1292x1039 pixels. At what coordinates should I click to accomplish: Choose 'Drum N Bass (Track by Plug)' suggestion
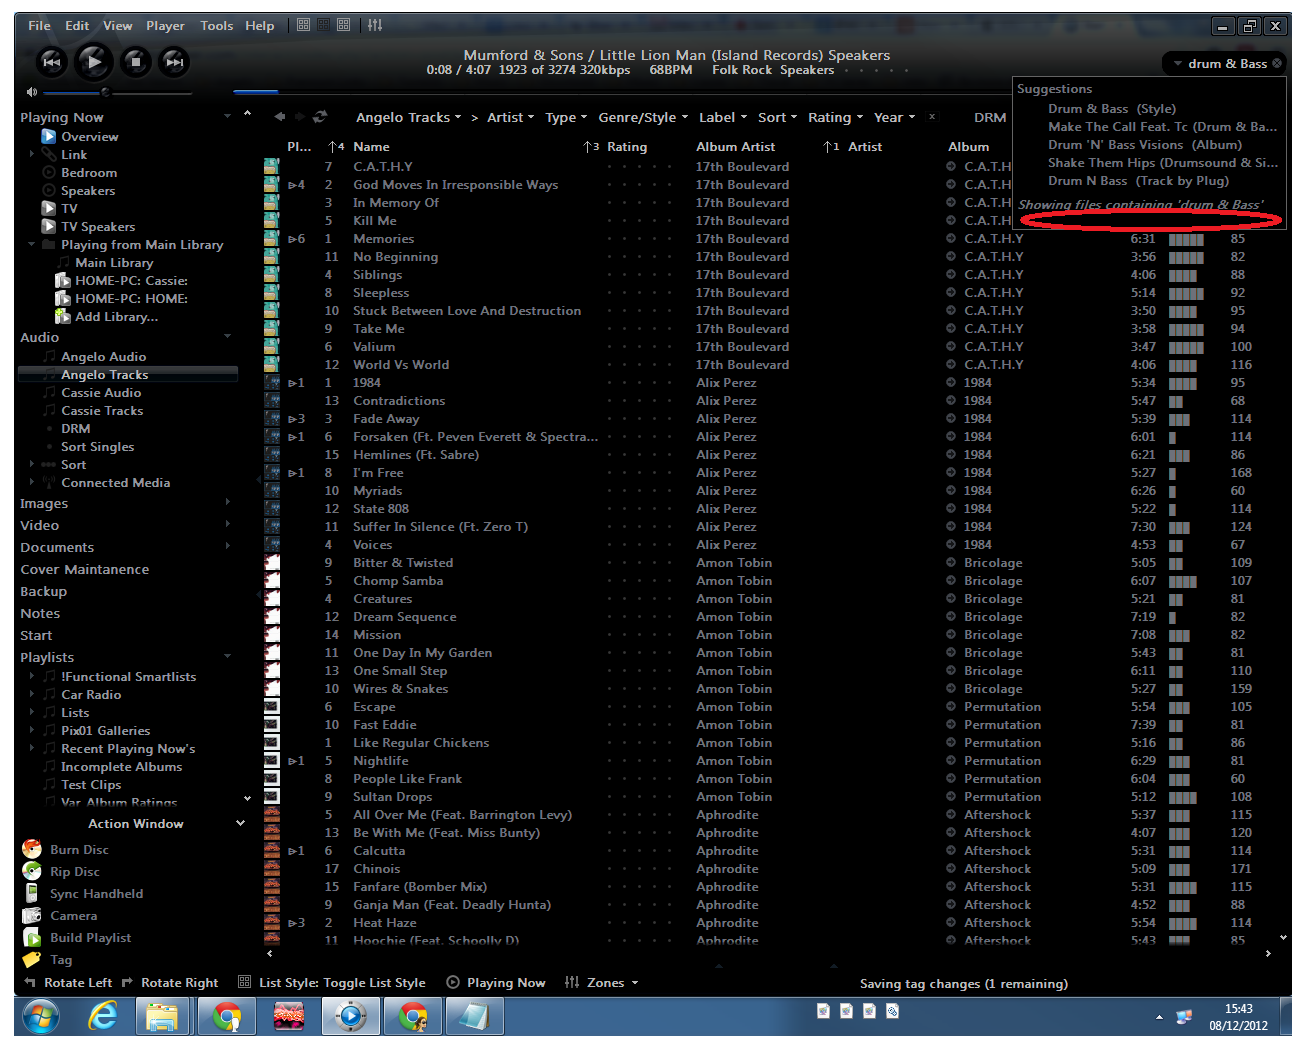(x=1138, y=181)
